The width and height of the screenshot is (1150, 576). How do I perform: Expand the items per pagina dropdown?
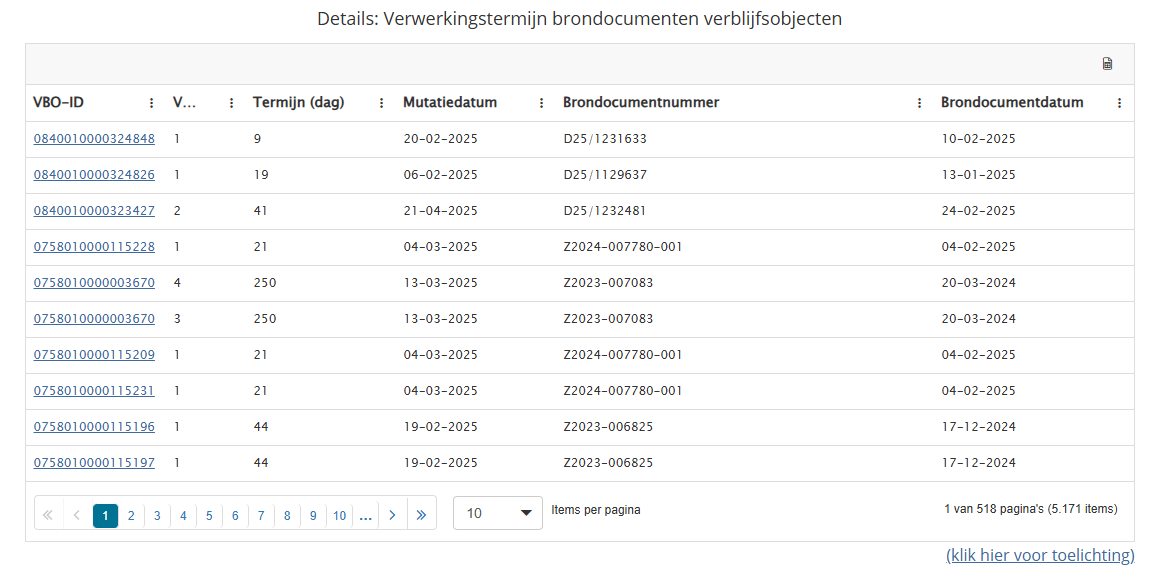[x=498, y=513]
